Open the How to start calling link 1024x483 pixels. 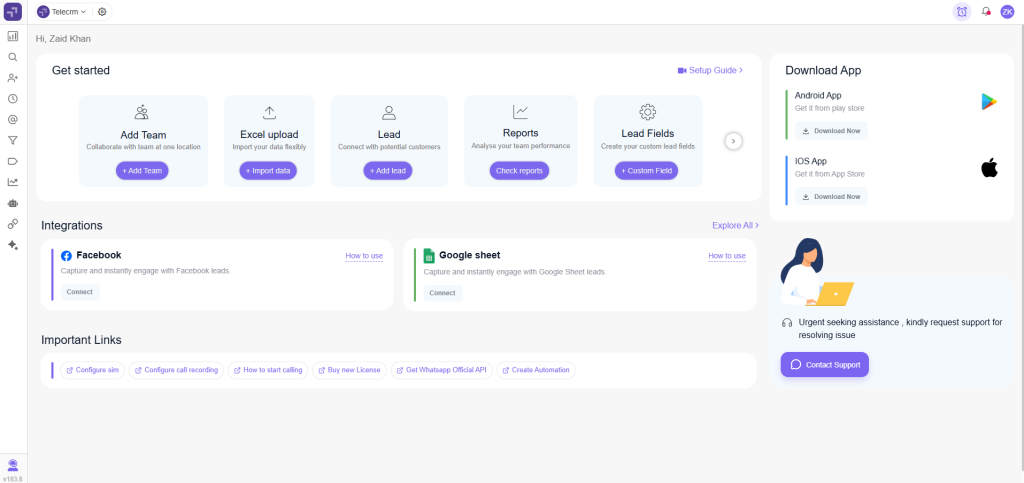click(x=268, y=370)
